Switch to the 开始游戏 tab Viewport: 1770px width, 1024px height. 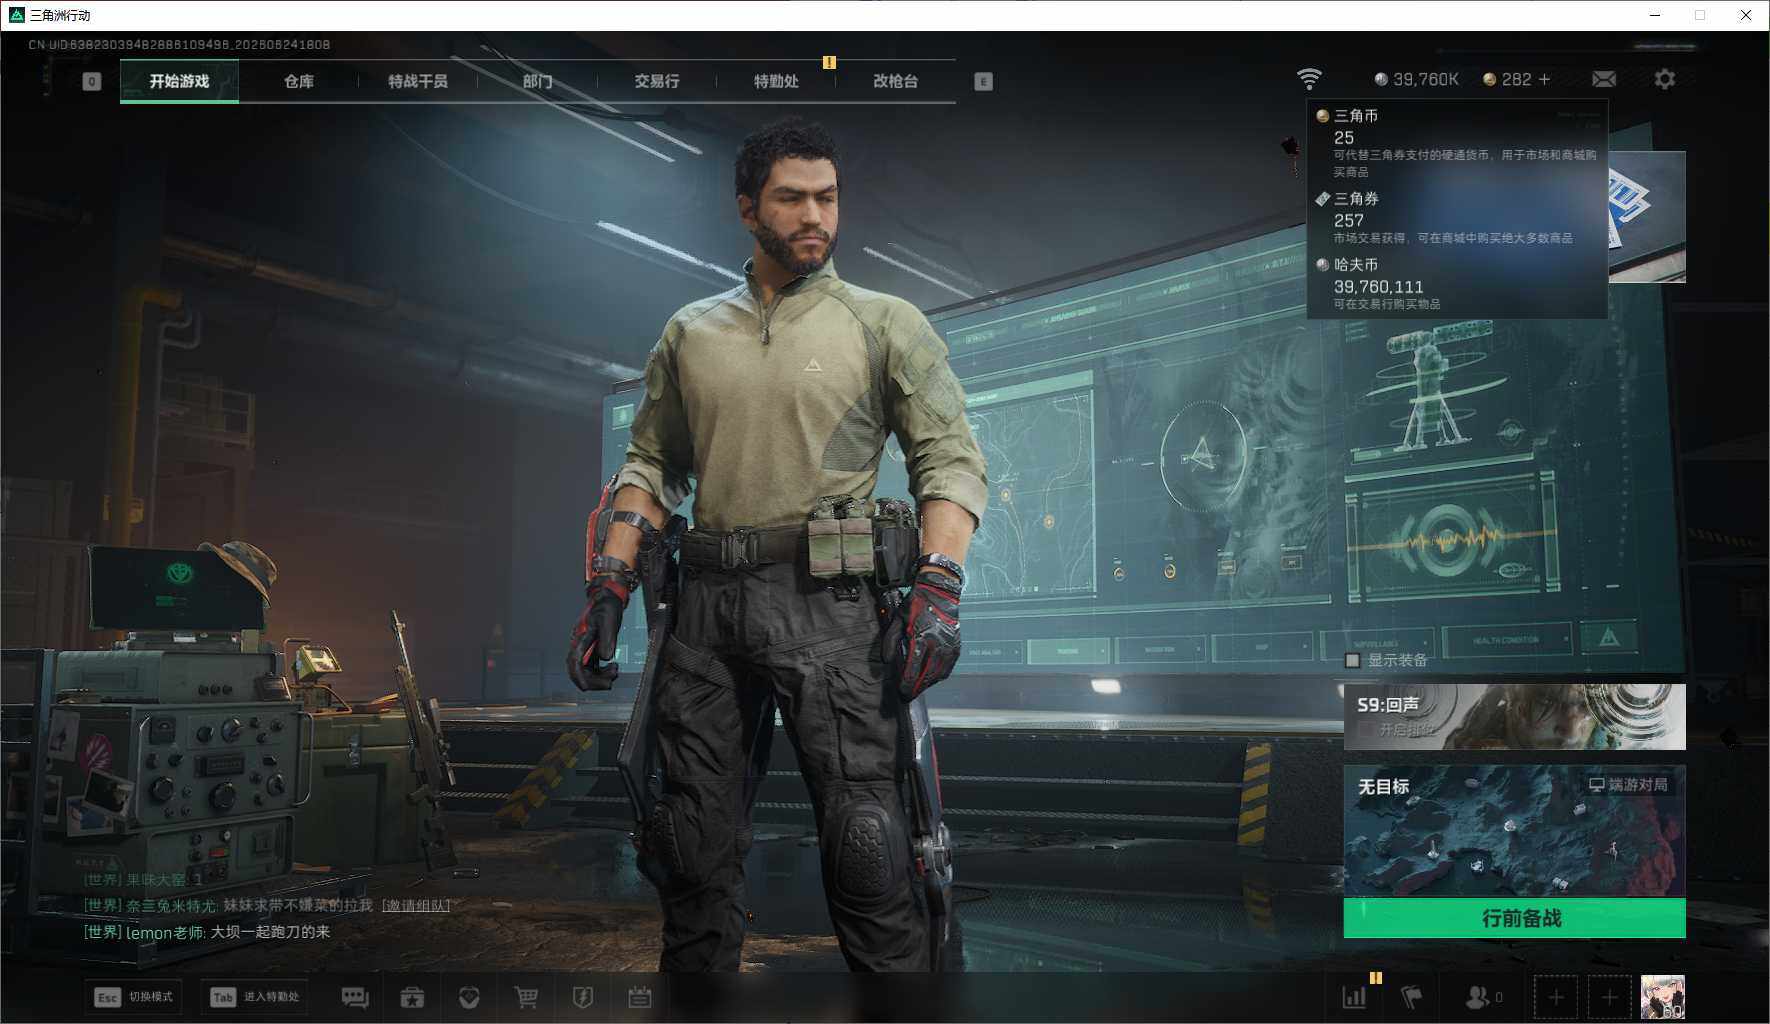coord(179,81)
